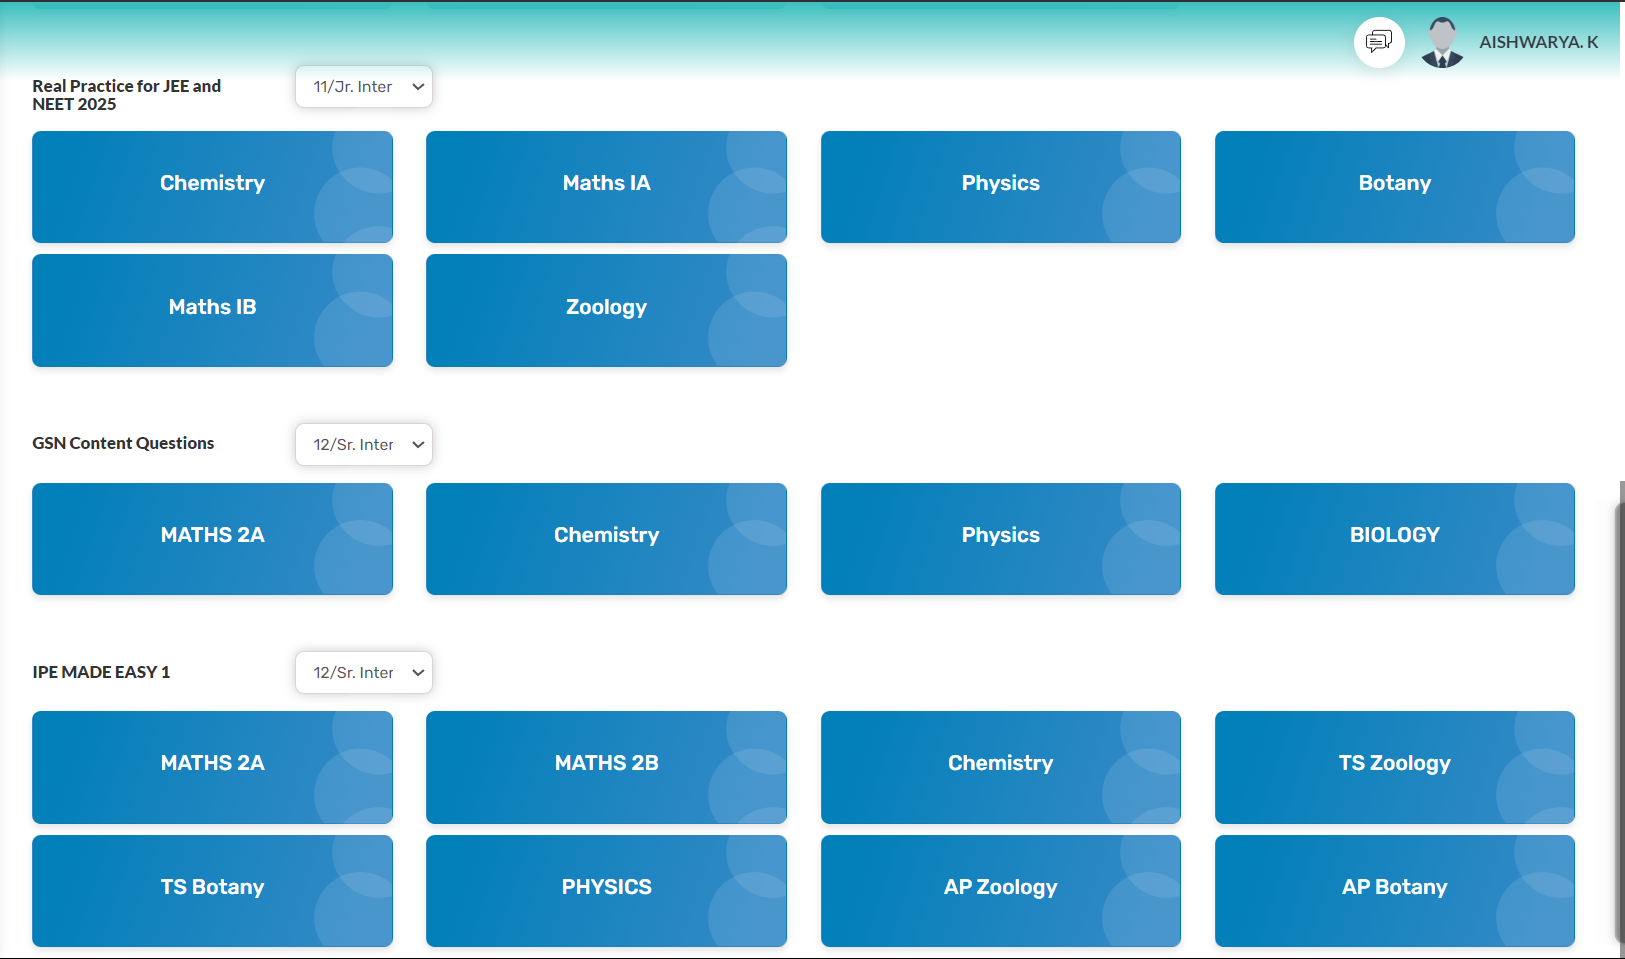Click the user profile avatar

tap(1442, 43)
